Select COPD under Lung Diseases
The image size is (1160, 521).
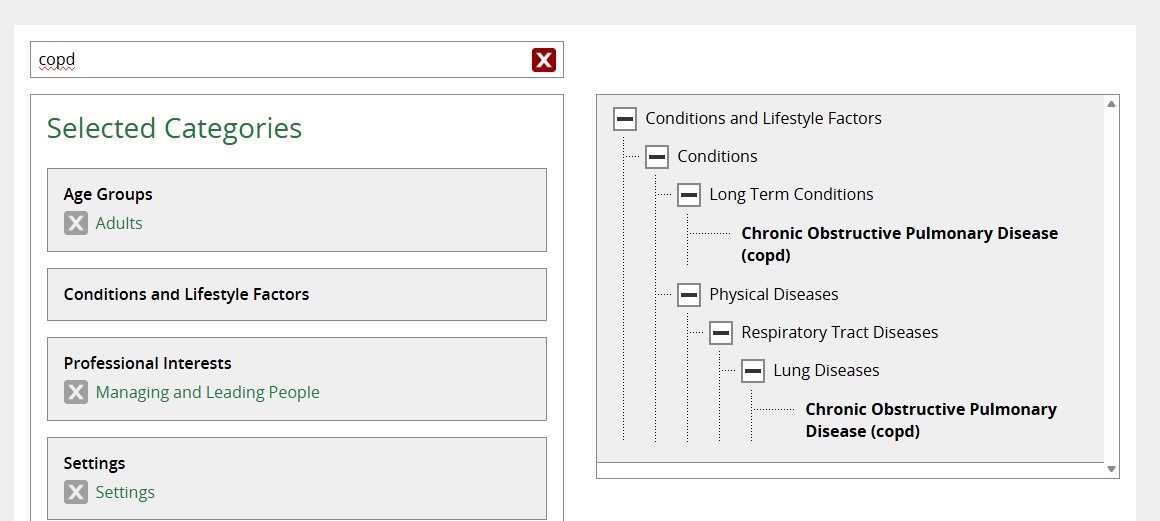(930, 420)
